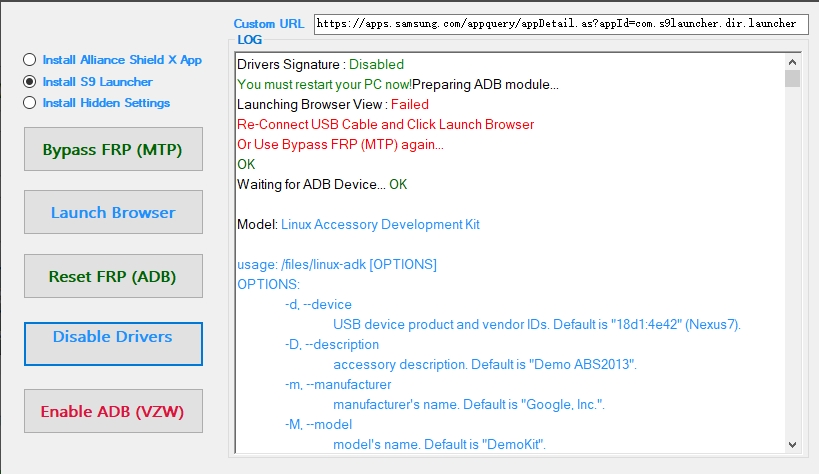The height and width of the screenshot is (474, 819).
Task: Click the 'OPTIONS:' log line
Action: [268, 284]
